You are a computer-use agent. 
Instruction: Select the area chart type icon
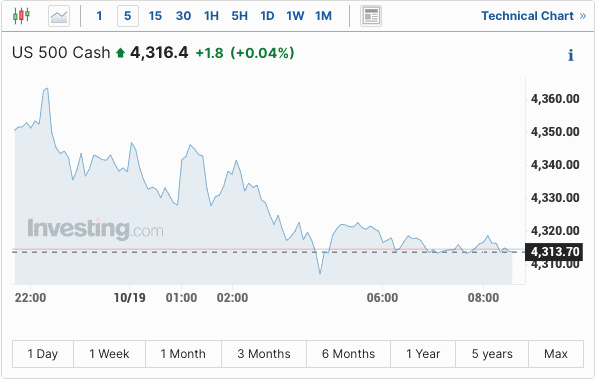[59, 16]
